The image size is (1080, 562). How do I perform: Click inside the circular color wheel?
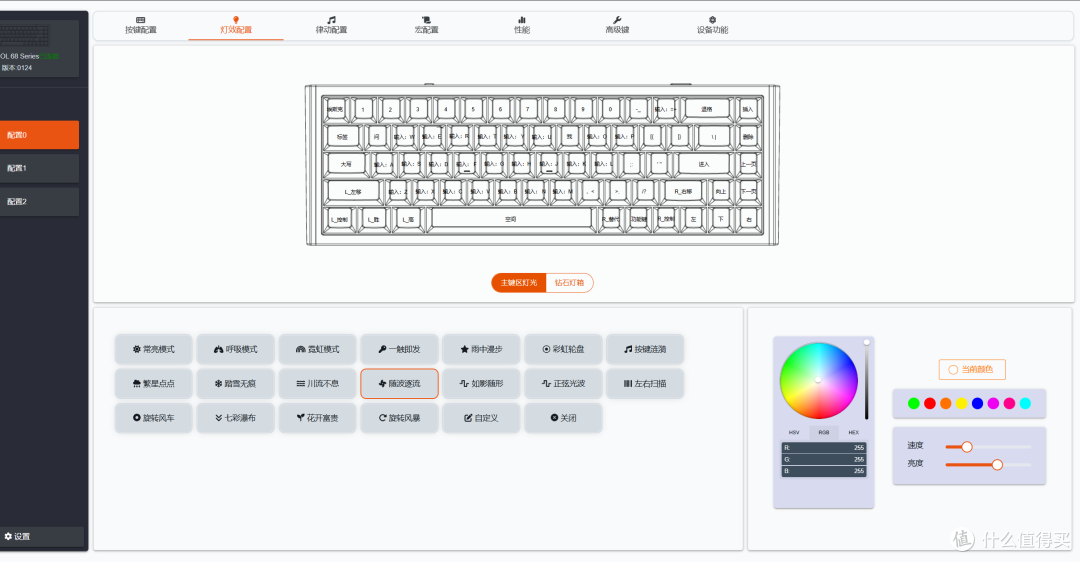tap(818, 380)
